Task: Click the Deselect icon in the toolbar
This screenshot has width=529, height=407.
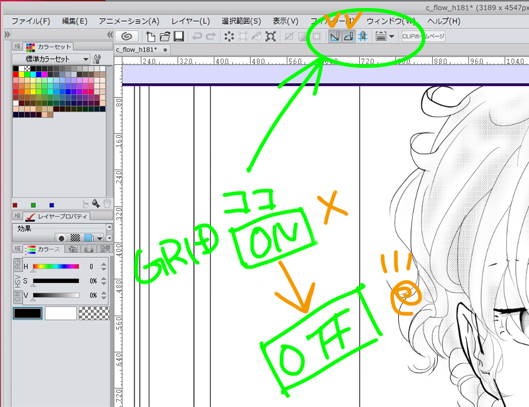Action: click(289, 36)
